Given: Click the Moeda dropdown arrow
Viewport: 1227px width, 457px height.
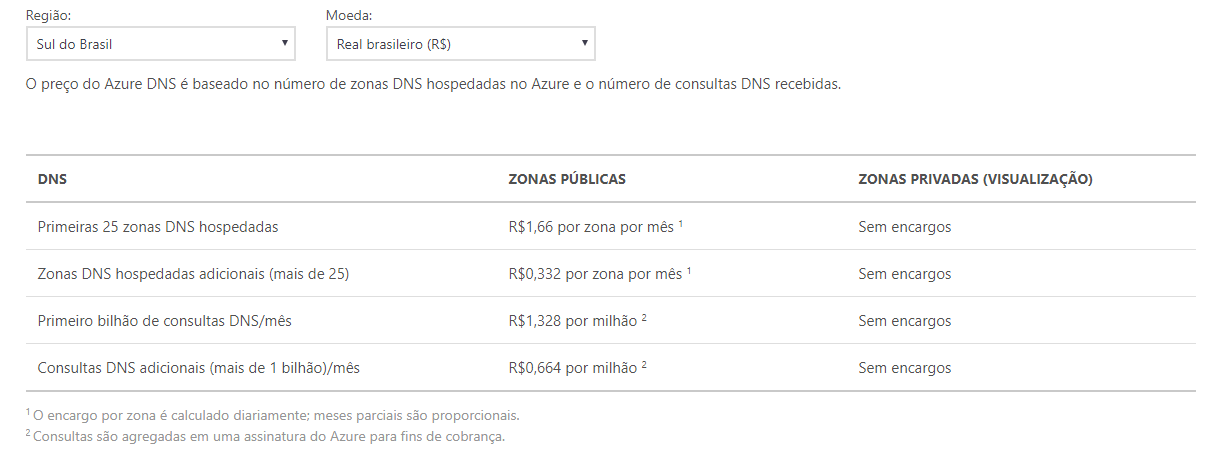Looking at the screenshot, I should (584, 43).
